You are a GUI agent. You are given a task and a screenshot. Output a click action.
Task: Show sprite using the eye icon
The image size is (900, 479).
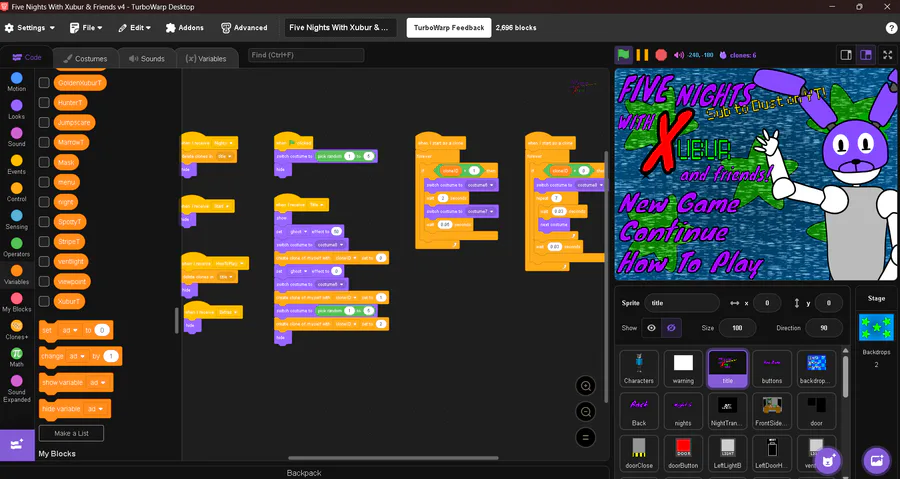[x=651, y=328]
